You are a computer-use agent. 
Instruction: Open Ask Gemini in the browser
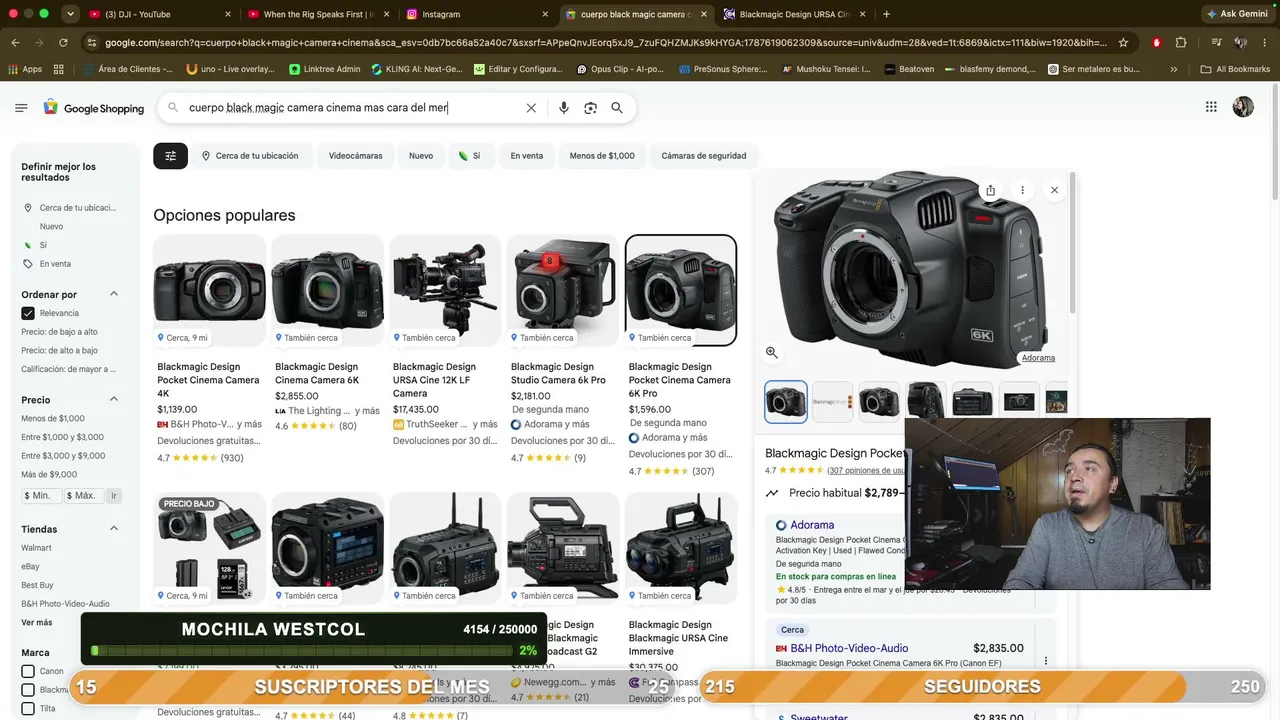tap(1238, 14)
